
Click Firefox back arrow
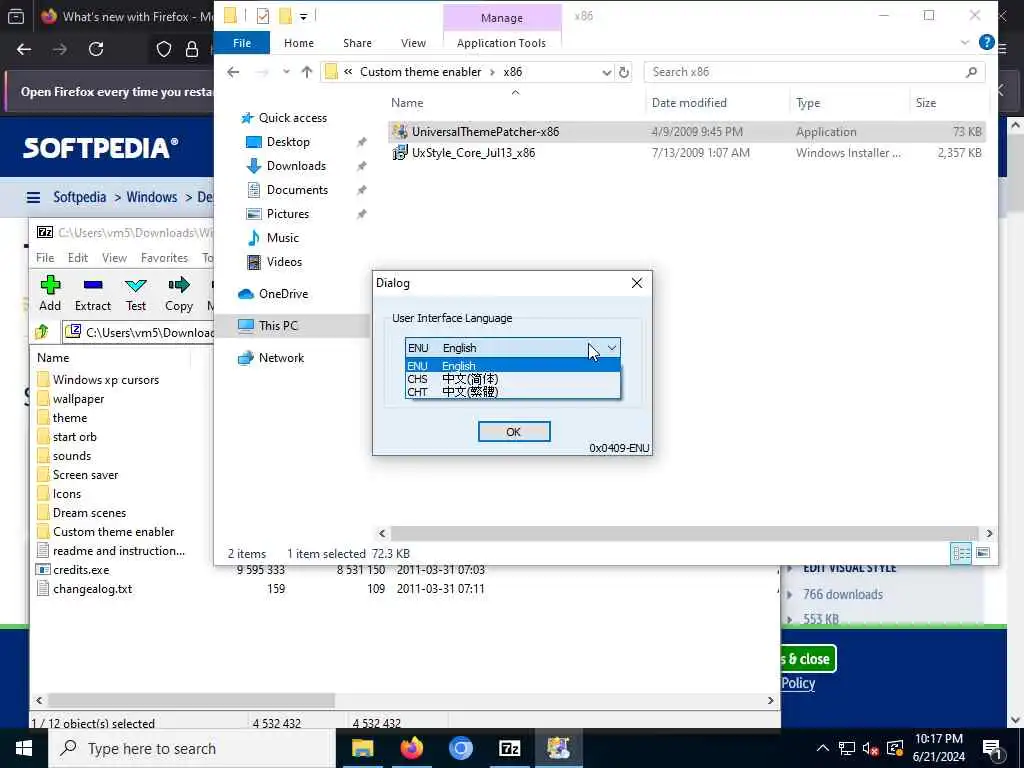click(x=24, y=49)
